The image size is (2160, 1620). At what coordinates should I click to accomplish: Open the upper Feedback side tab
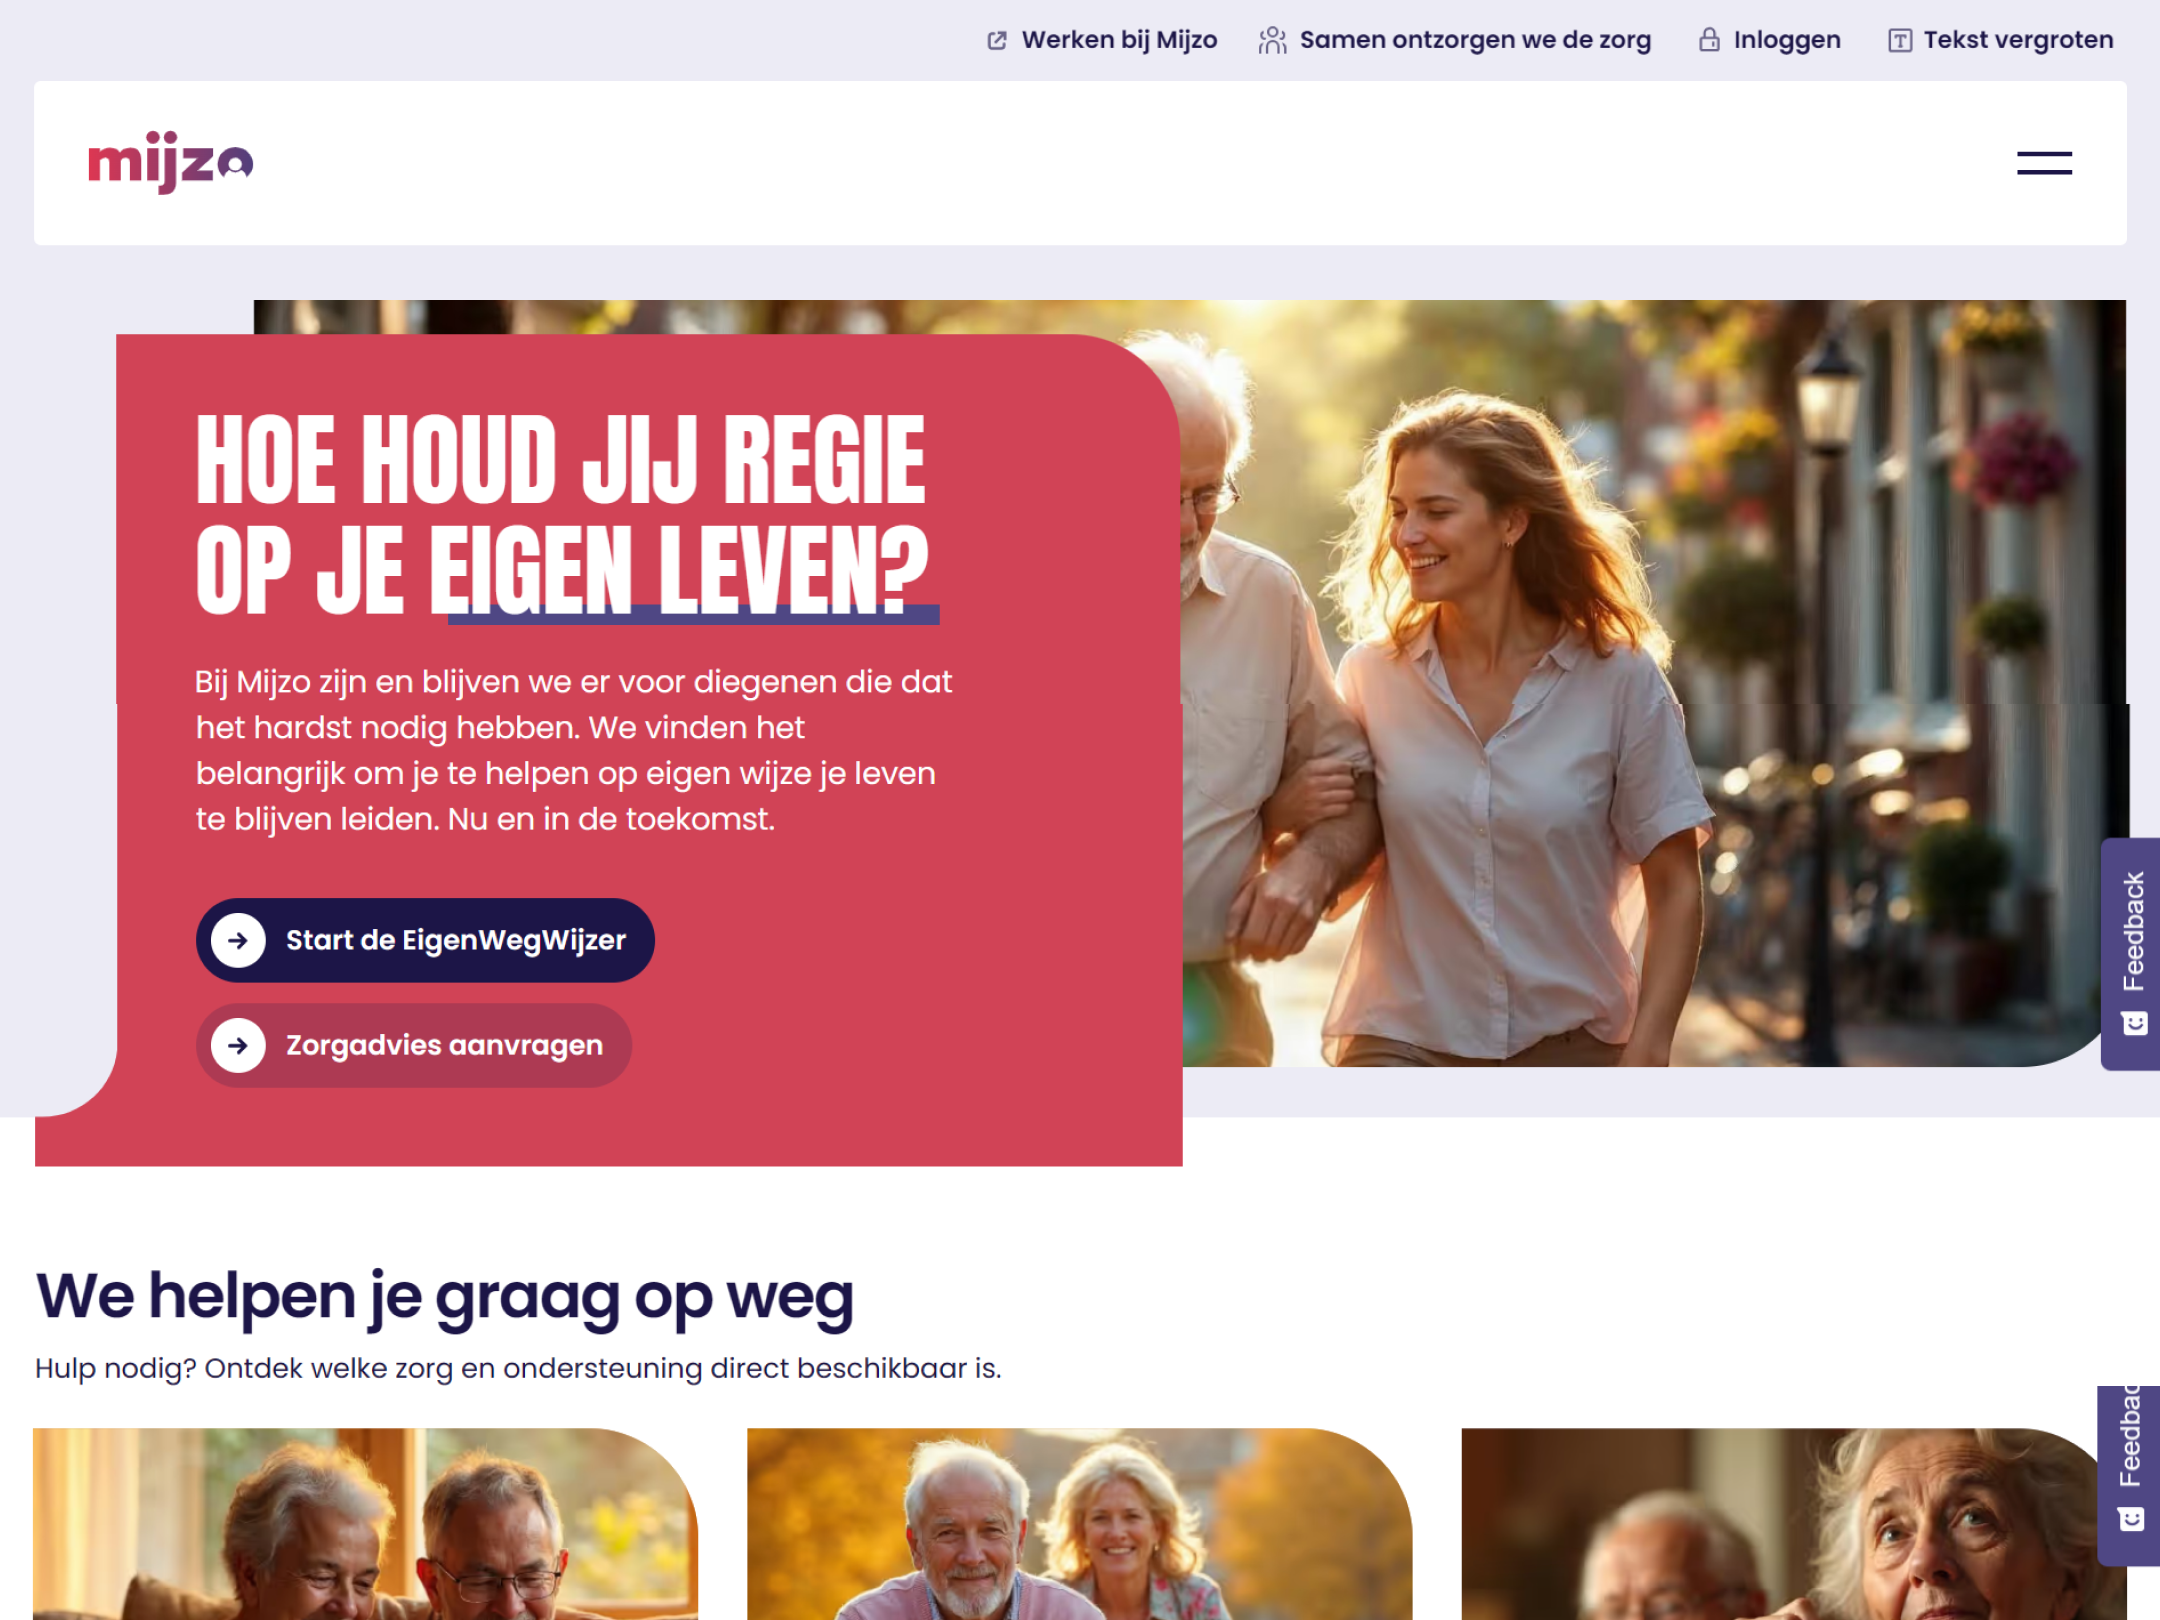[x=2131, y=954]
